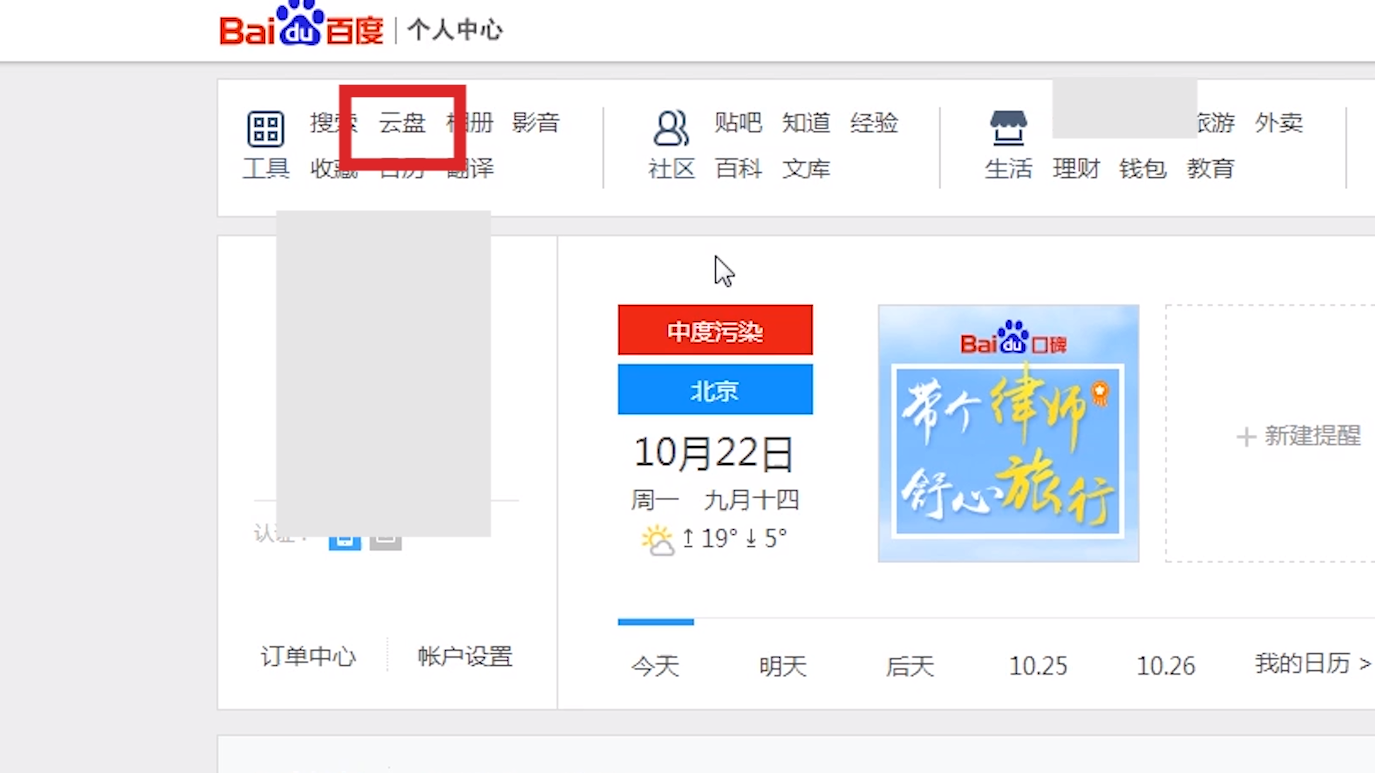The height and width of the screenshot is (773, 1375).
Task: Click the temperature 19° 5° text
Action: click(x=734, y=539)
